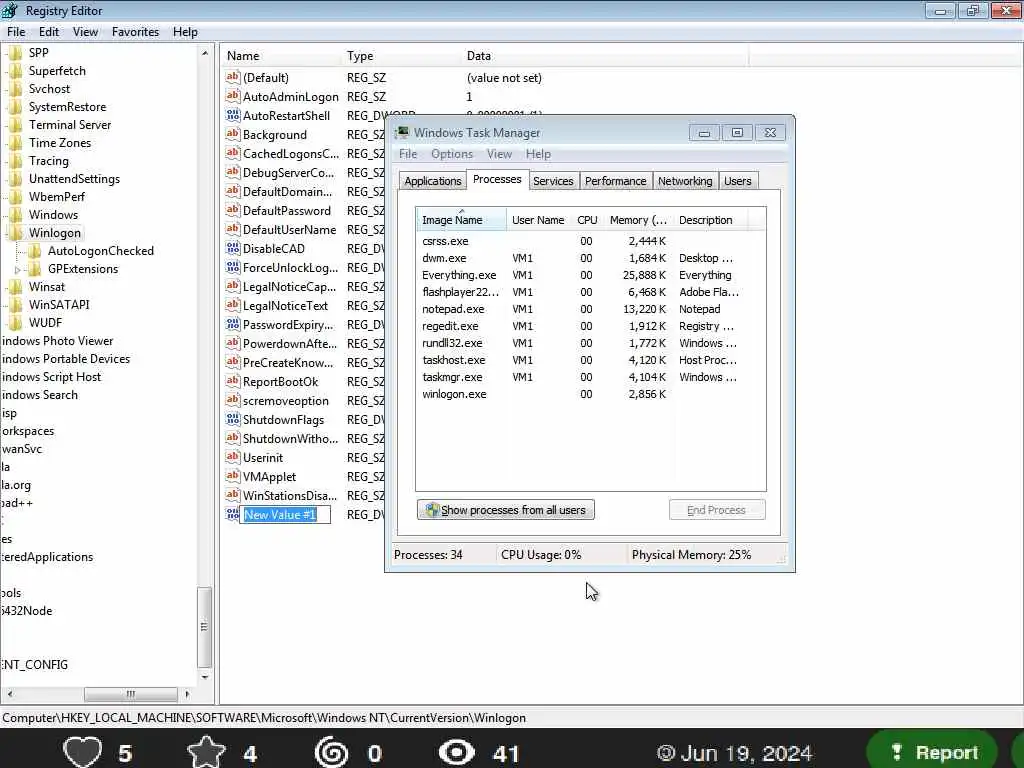The image size is (1024, 768).
Task: Open the Task Manager Options menu
Action: 452,154
